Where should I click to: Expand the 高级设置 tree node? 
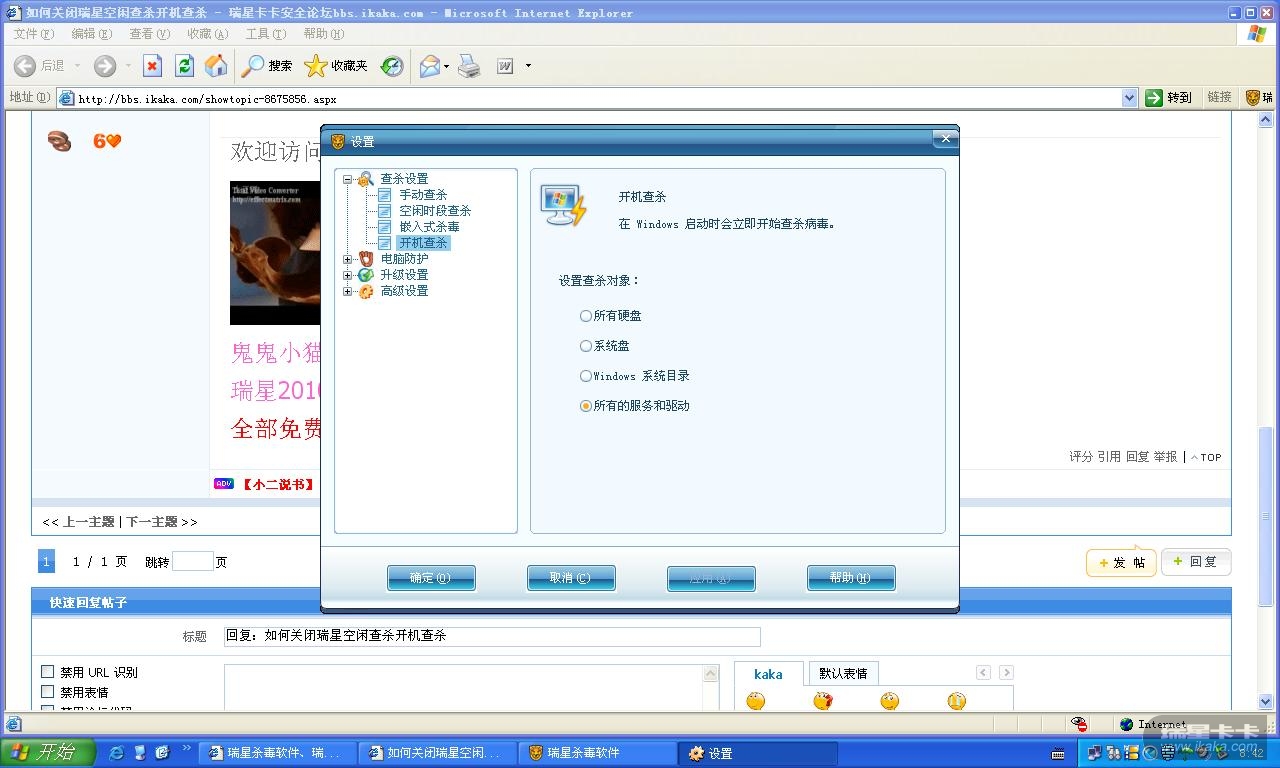click(x=347, y=291)
